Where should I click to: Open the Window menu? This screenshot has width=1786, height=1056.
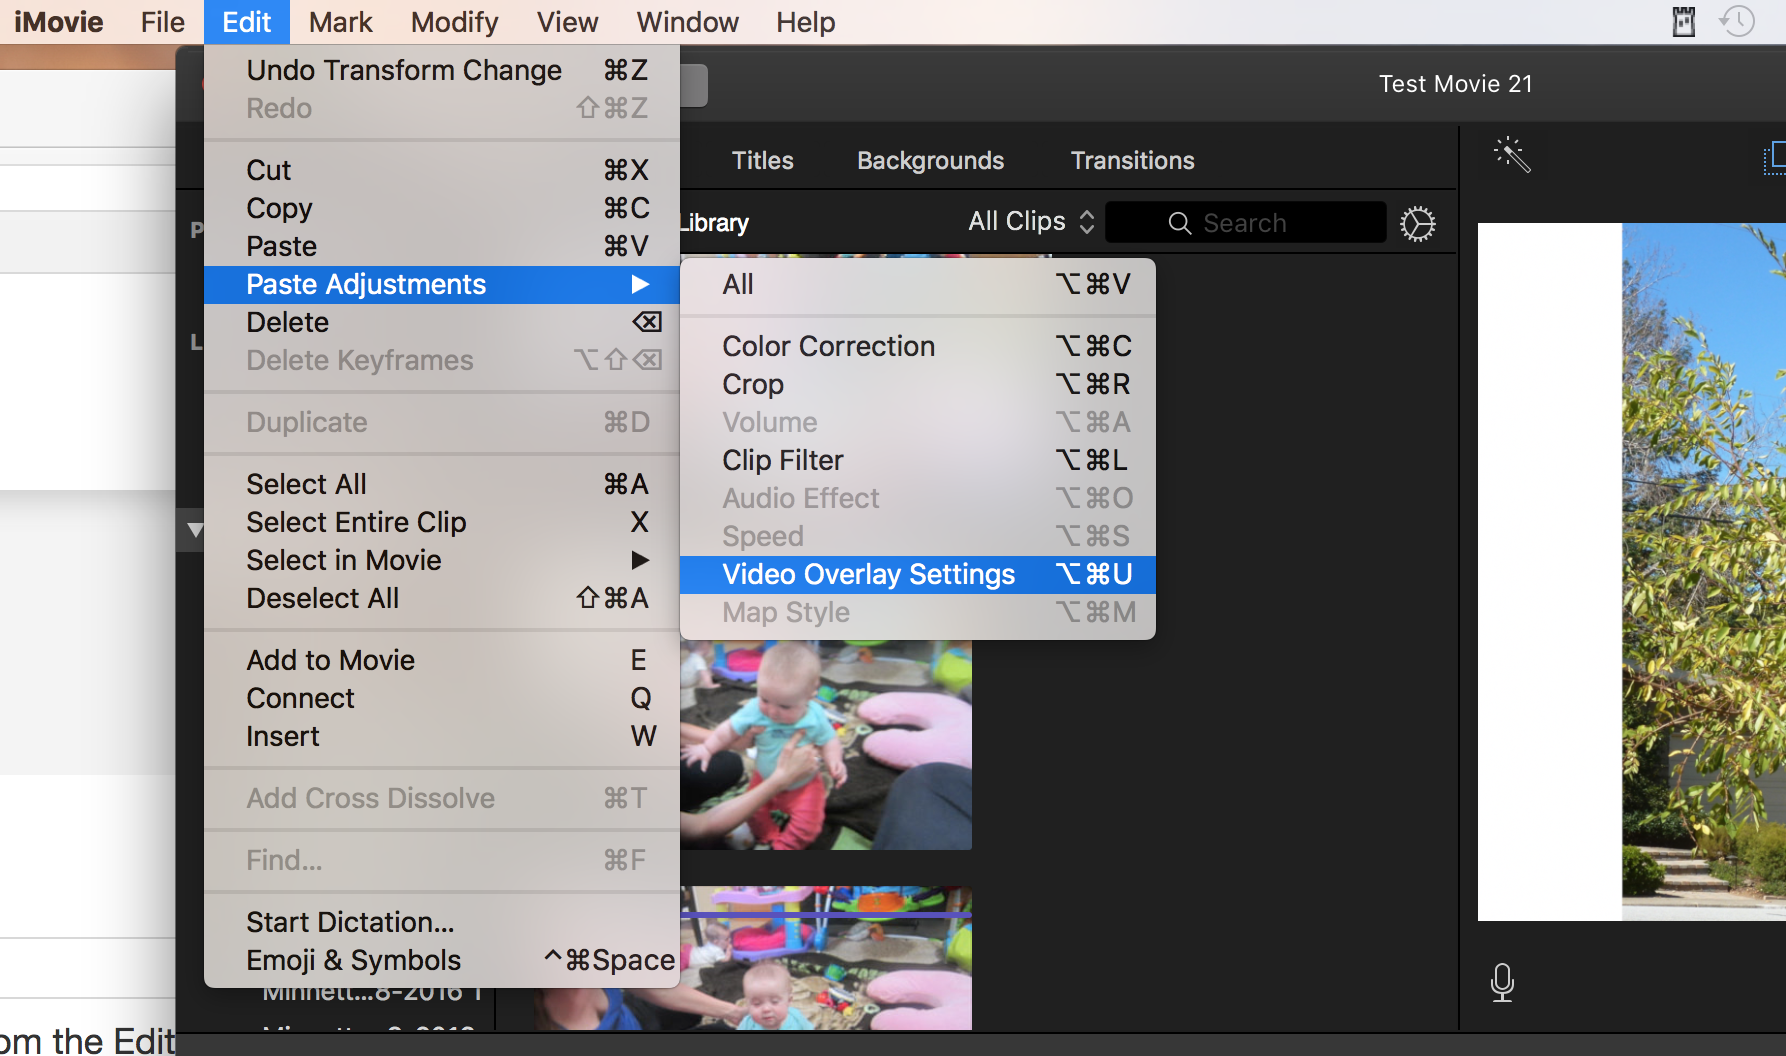tap(687, 22)
